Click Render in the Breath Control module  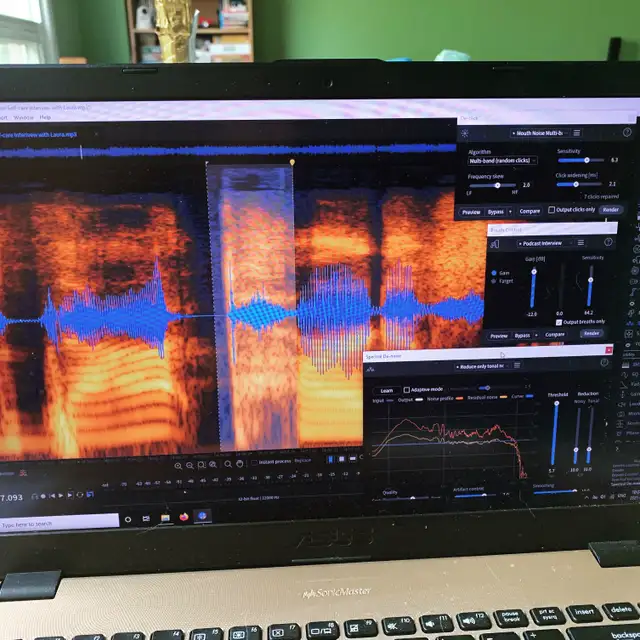click(591, 333)
